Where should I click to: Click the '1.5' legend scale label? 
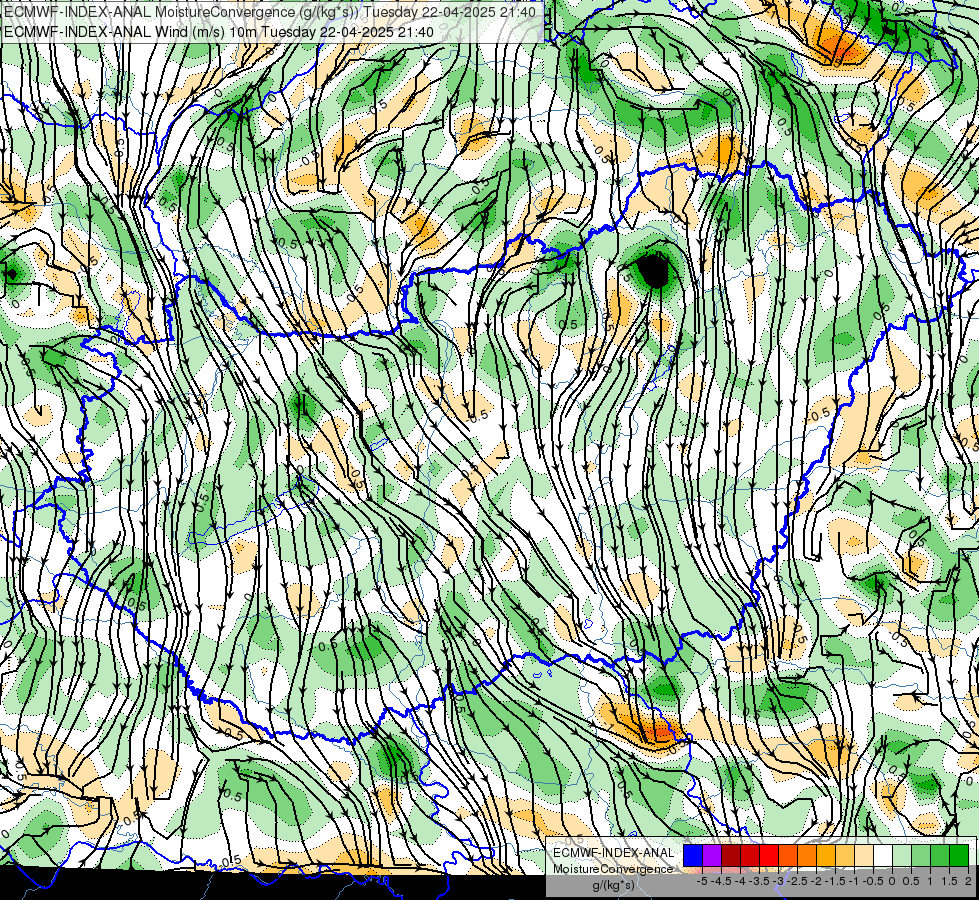click(x=950, y=881)
